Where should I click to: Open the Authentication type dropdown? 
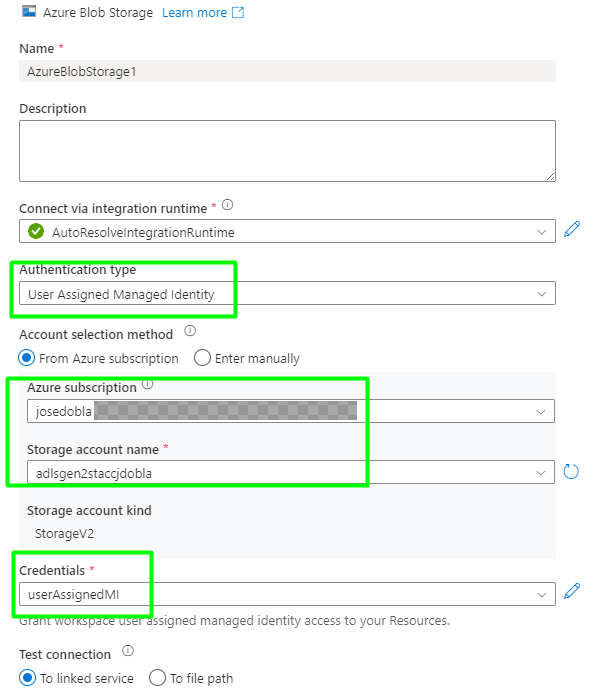(x=287, y=293)
